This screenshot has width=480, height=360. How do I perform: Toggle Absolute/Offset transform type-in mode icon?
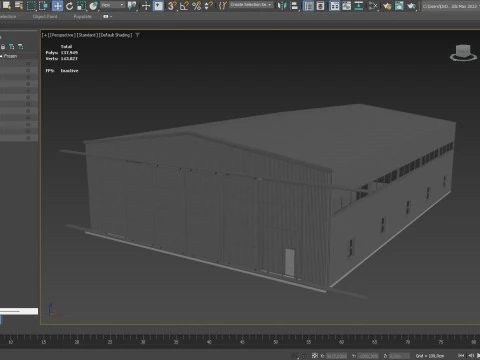[315, 356]
